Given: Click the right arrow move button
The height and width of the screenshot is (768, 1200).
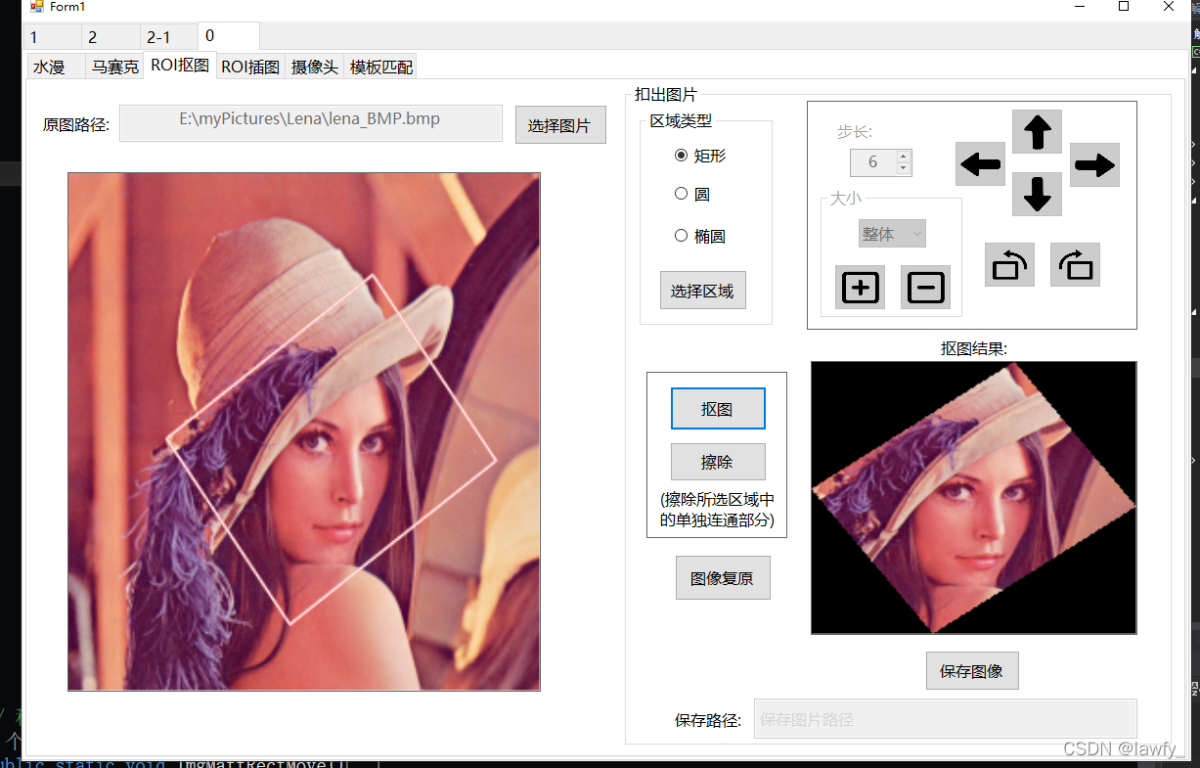Looking at the screenshot, I should tap(1094, 165).
